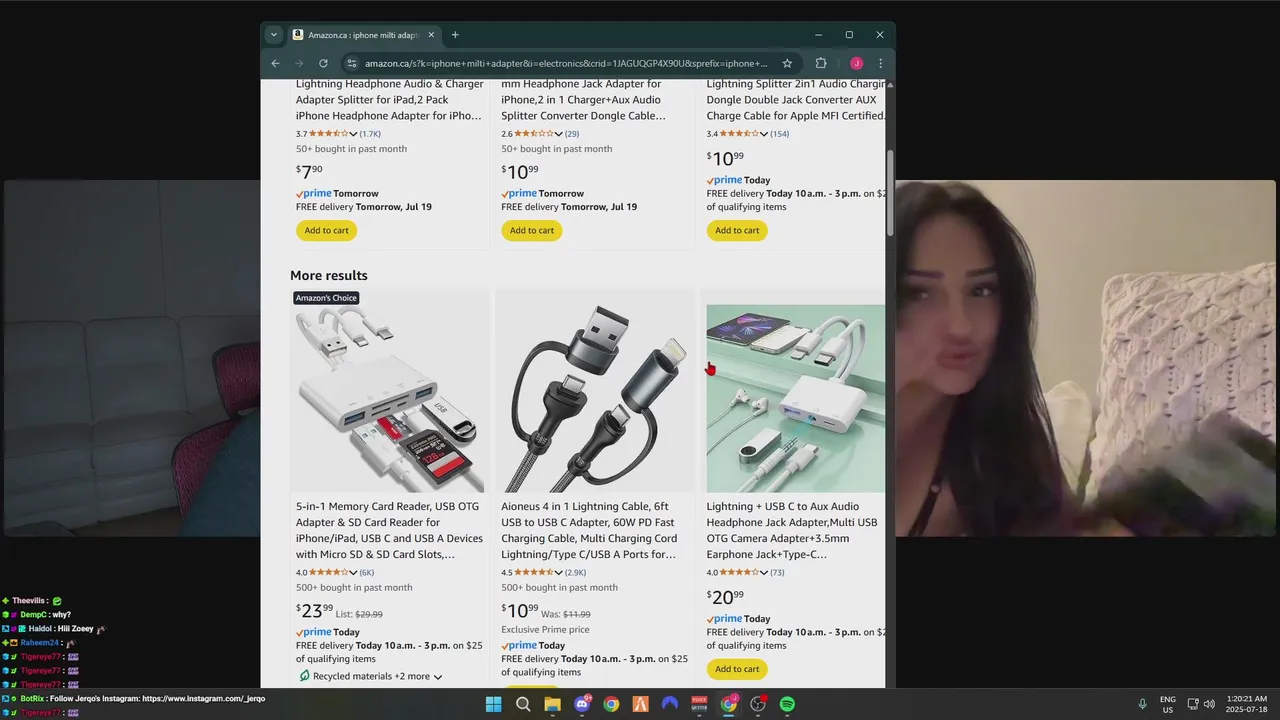Open the network icon in the system tray
This screenshot has height=720, width=1280.
point(1193,704)
